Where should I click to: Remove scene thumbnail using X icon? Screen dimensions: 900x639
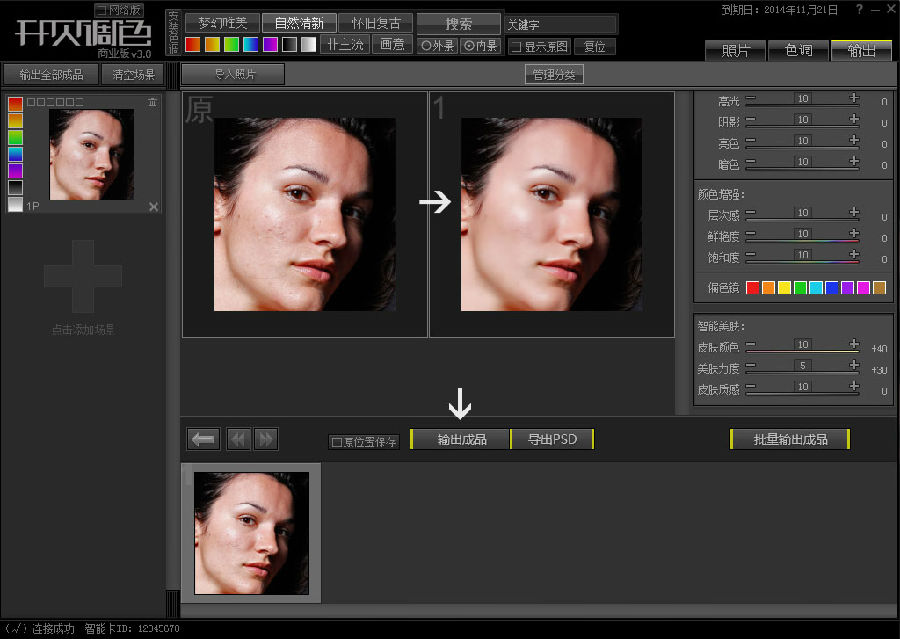[153, 207]
